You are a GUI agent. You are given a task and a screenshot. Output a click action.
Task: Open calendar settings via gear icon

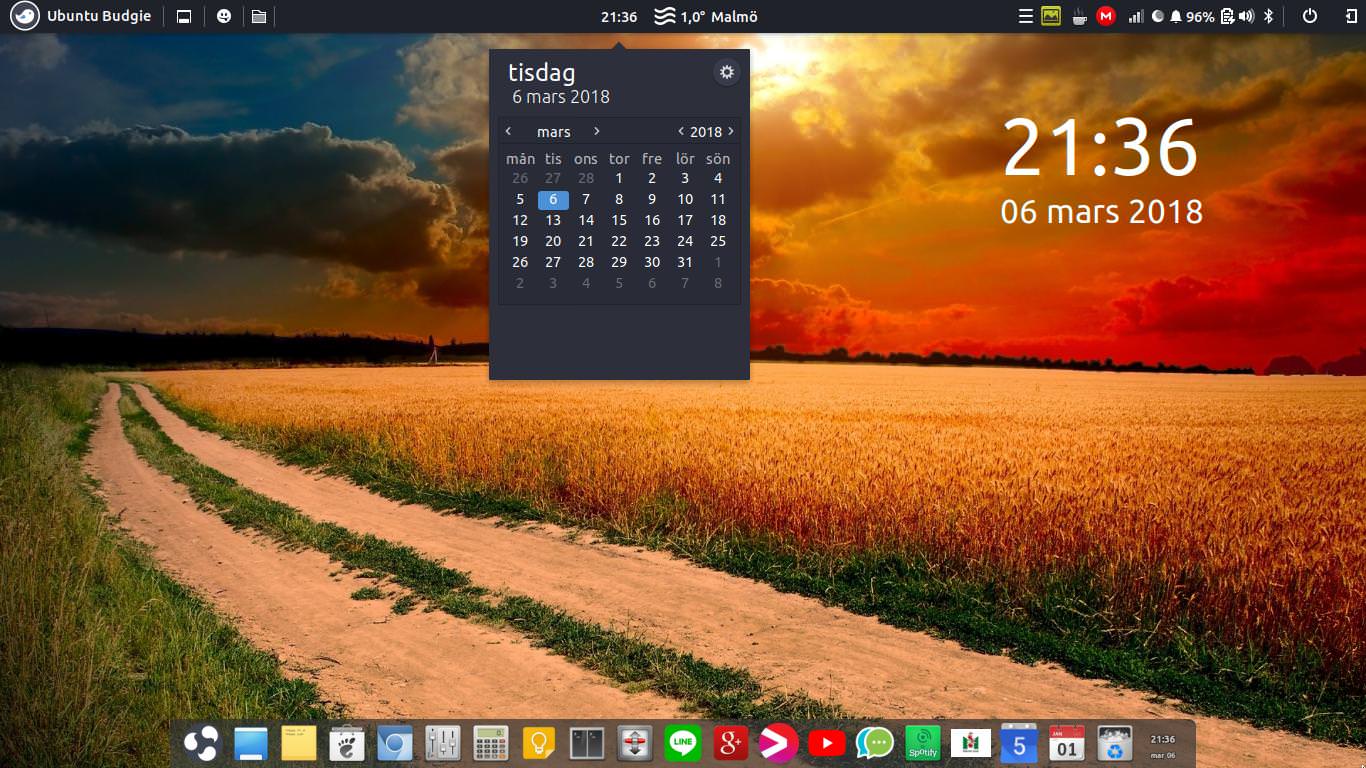(x=727, y=72)
